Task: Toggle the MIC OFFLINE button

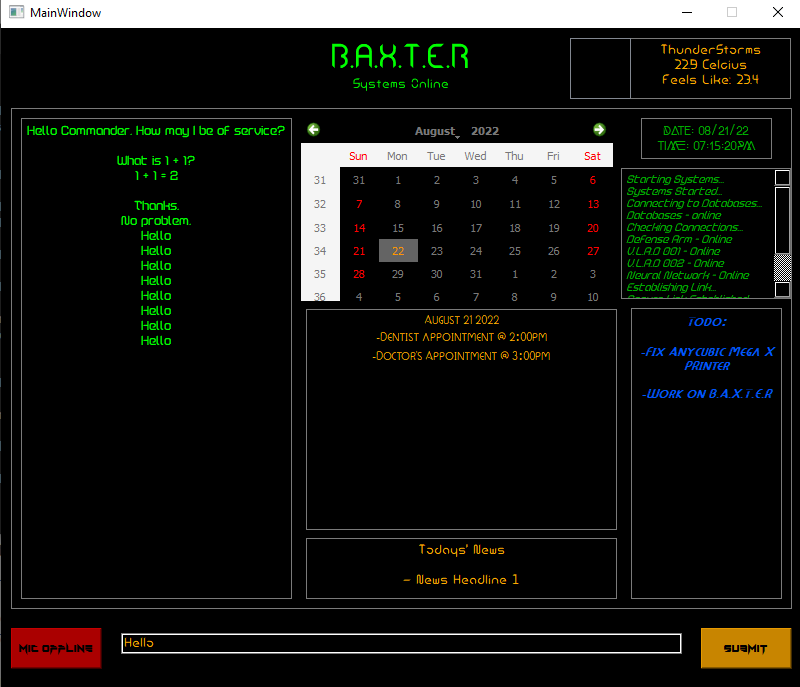Action: tap(56, 648)
